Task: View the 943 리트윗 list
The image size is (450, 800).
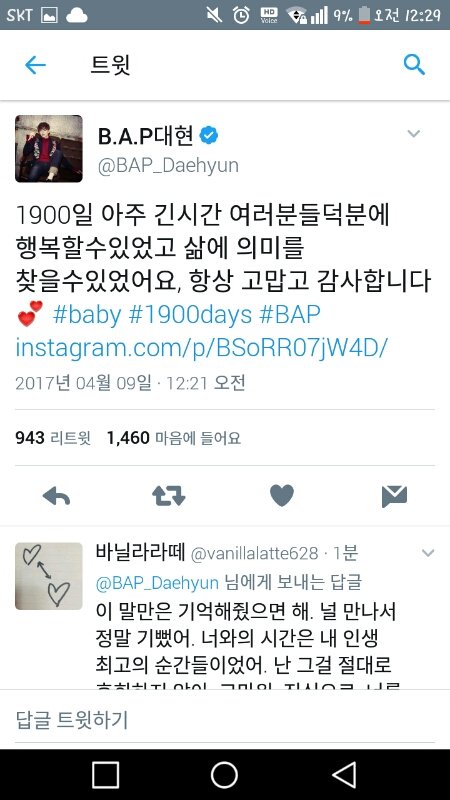Action: tap(53, 438)
